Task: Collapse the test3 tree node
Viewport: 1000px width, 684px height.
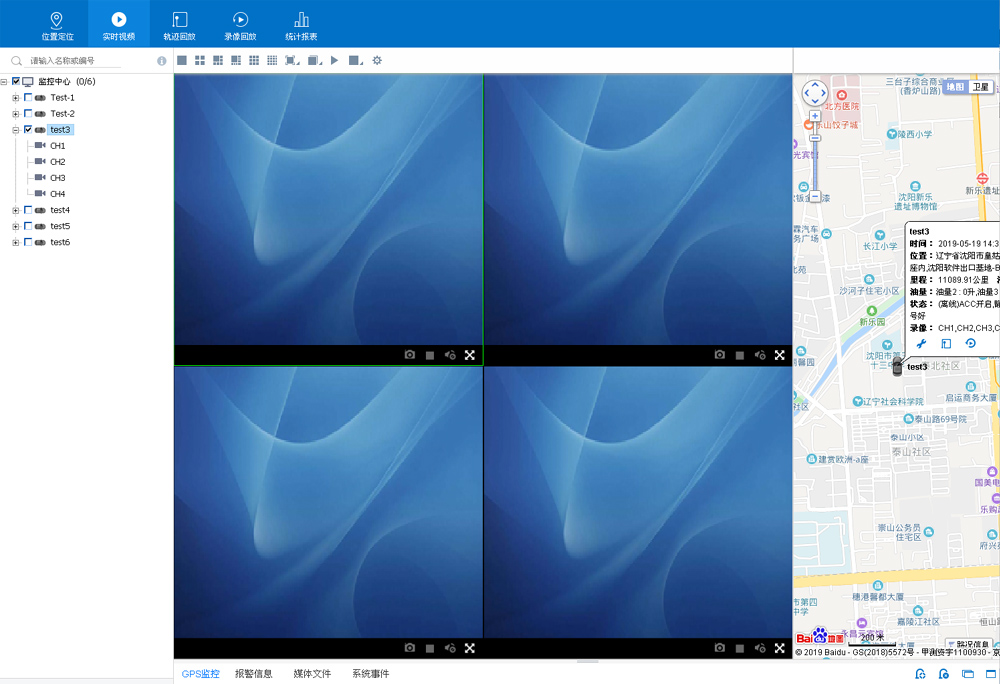Action: (x=16, y=130)
